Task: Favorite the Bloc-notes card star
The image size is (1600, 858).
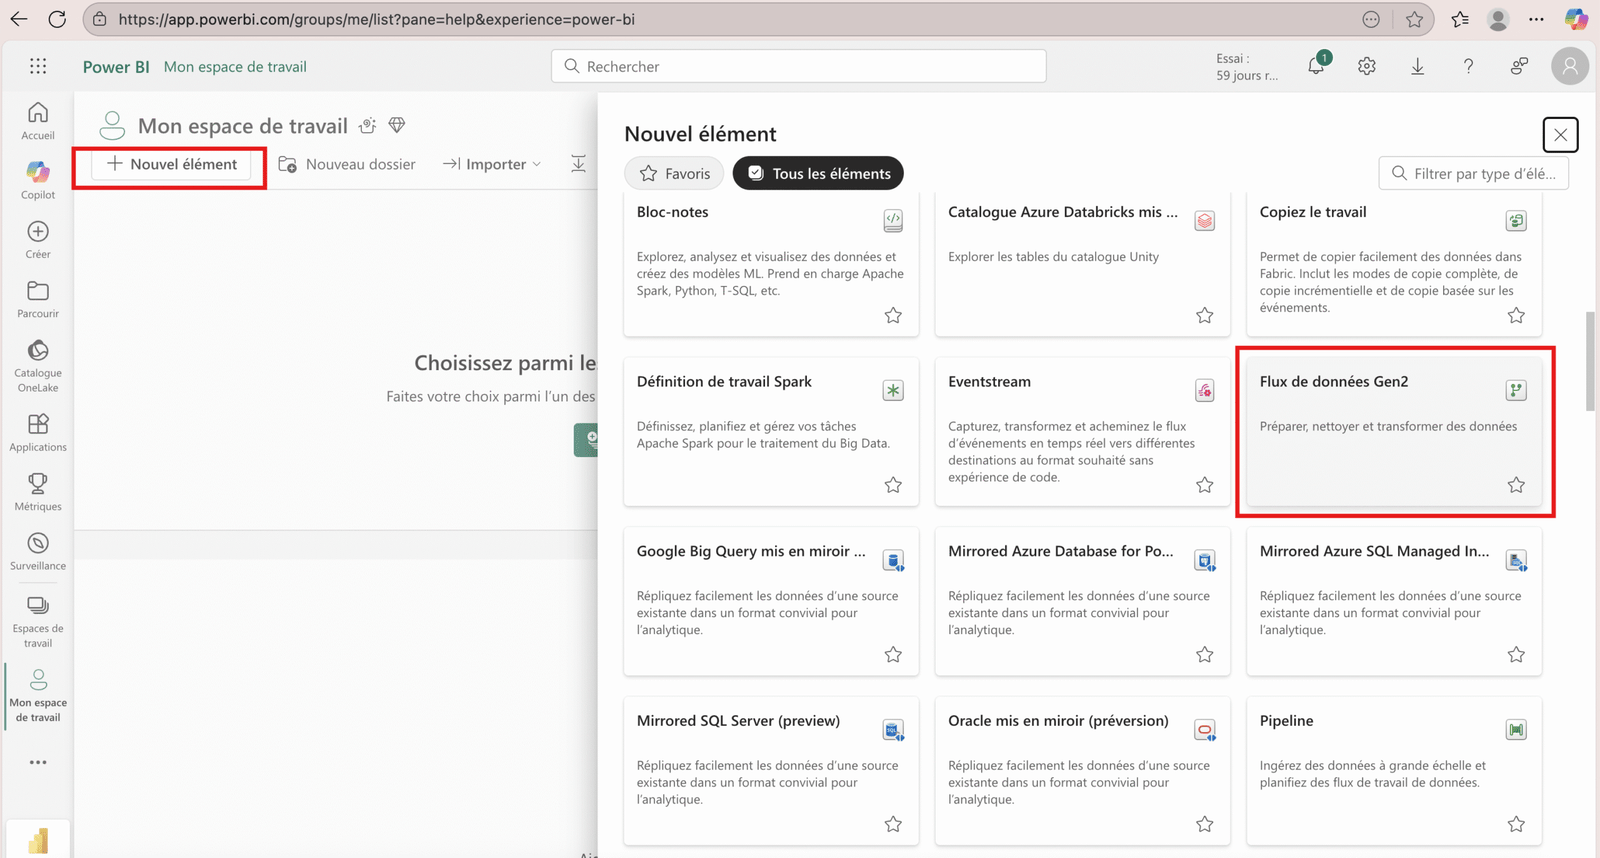Action: coord(893,315)
